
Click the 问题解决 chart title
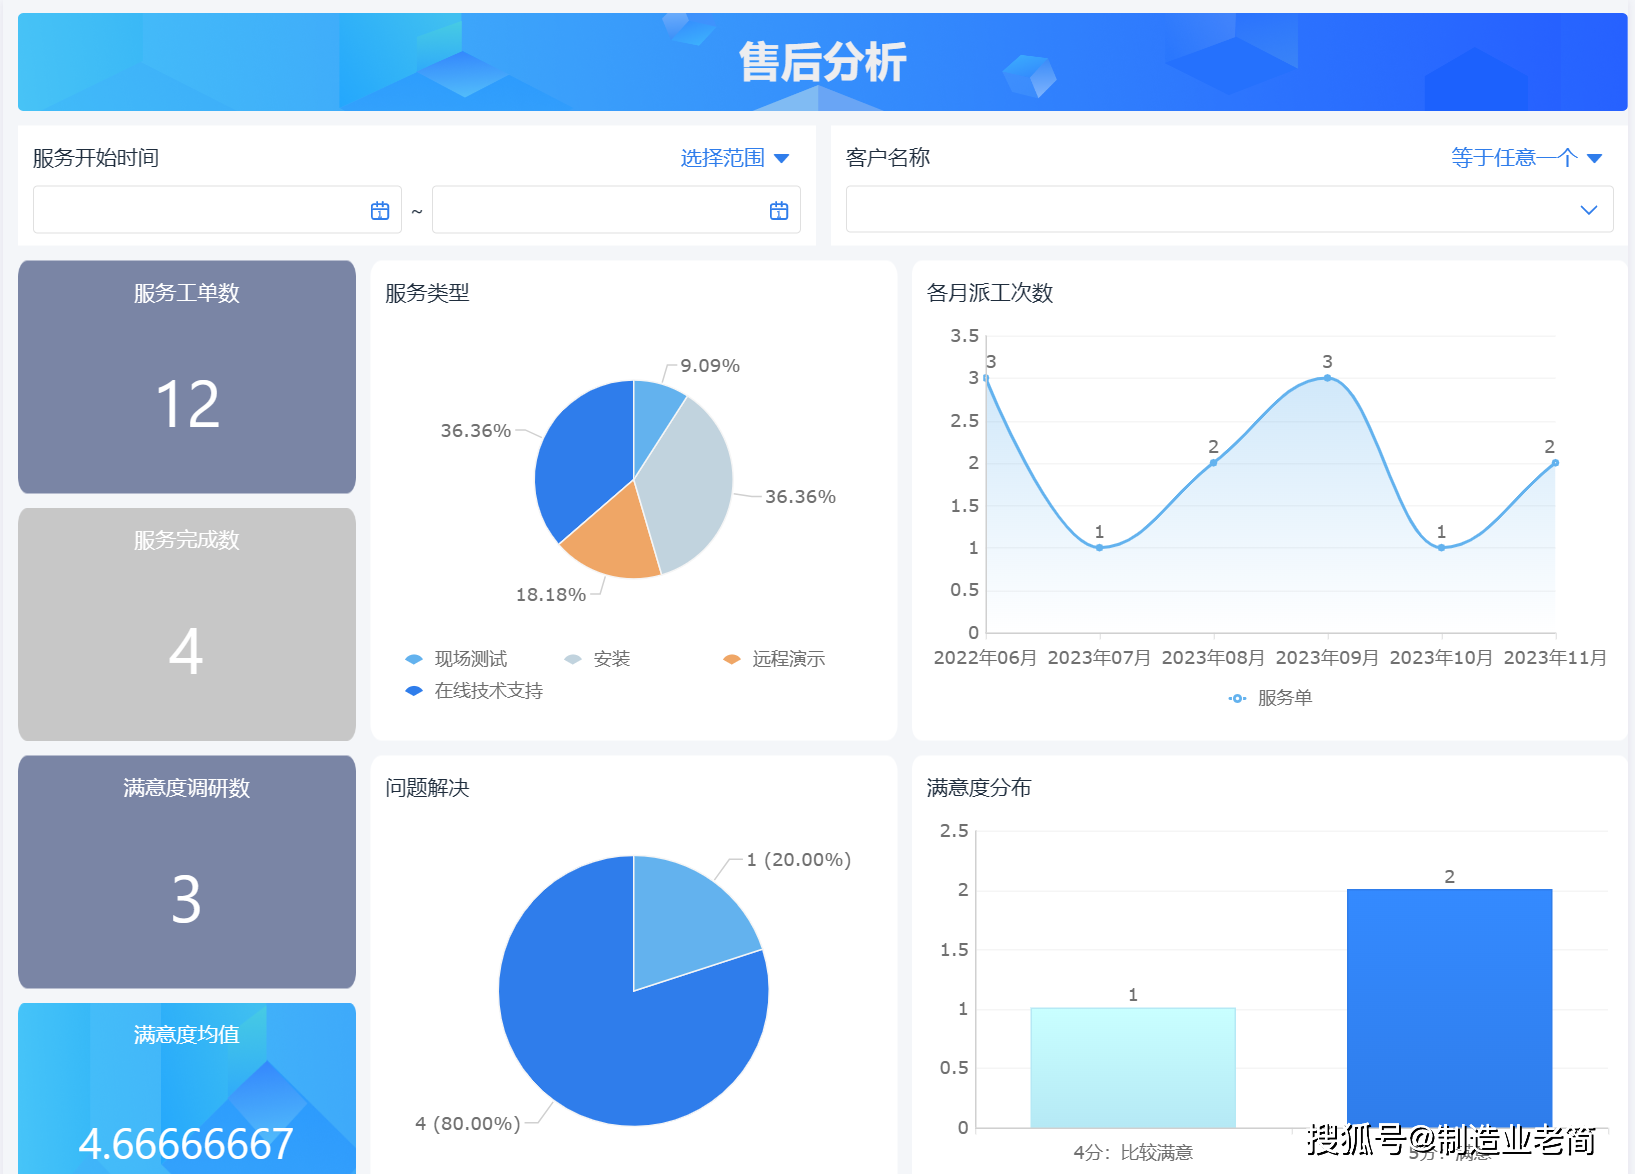click(427, 788)
